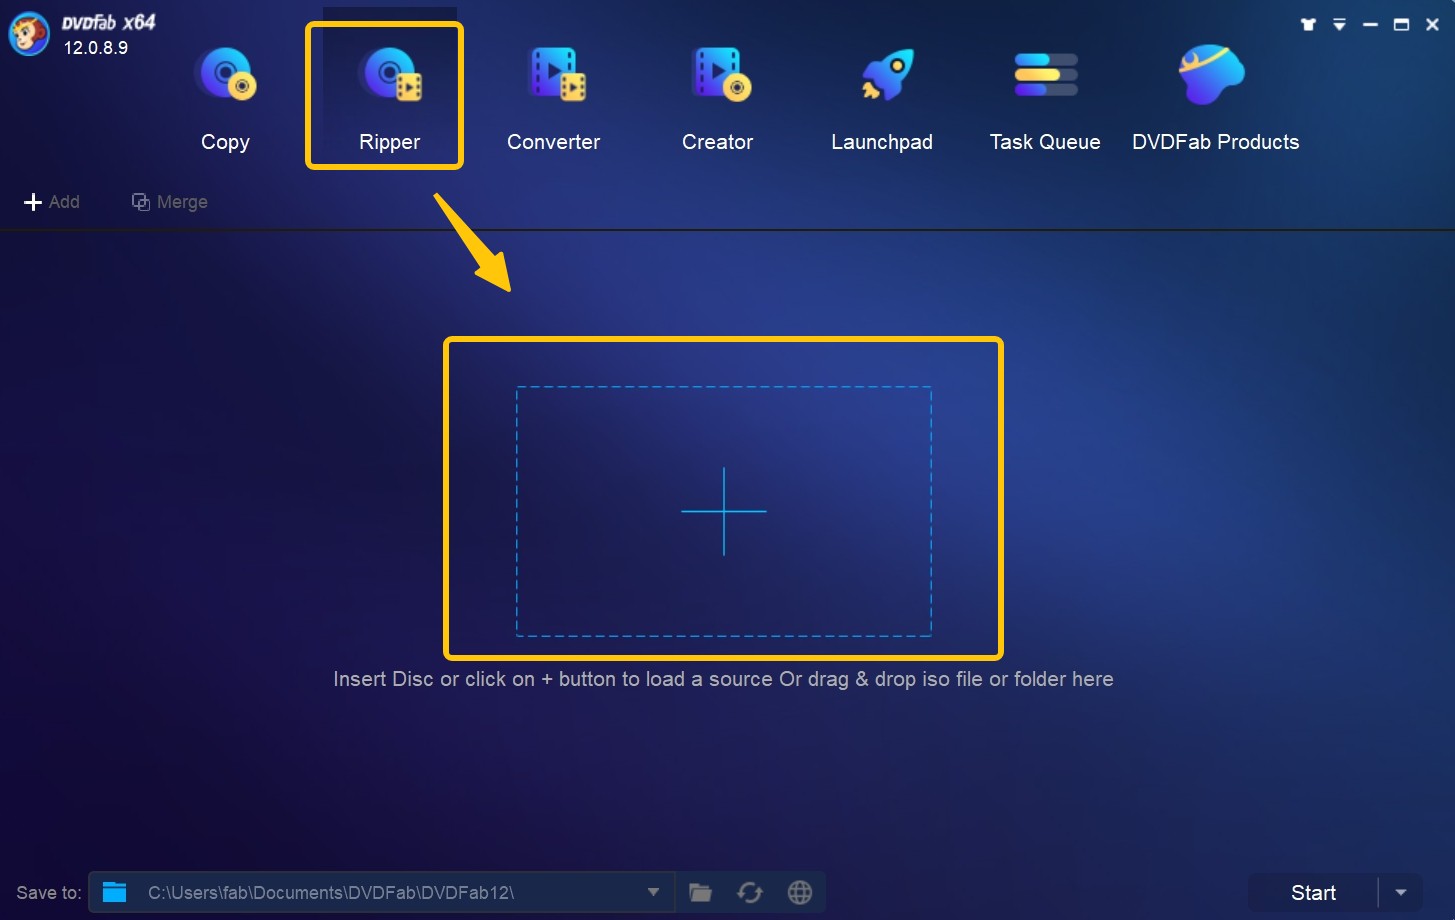
Task: Start the ripping process
Action: [1313, 892]
